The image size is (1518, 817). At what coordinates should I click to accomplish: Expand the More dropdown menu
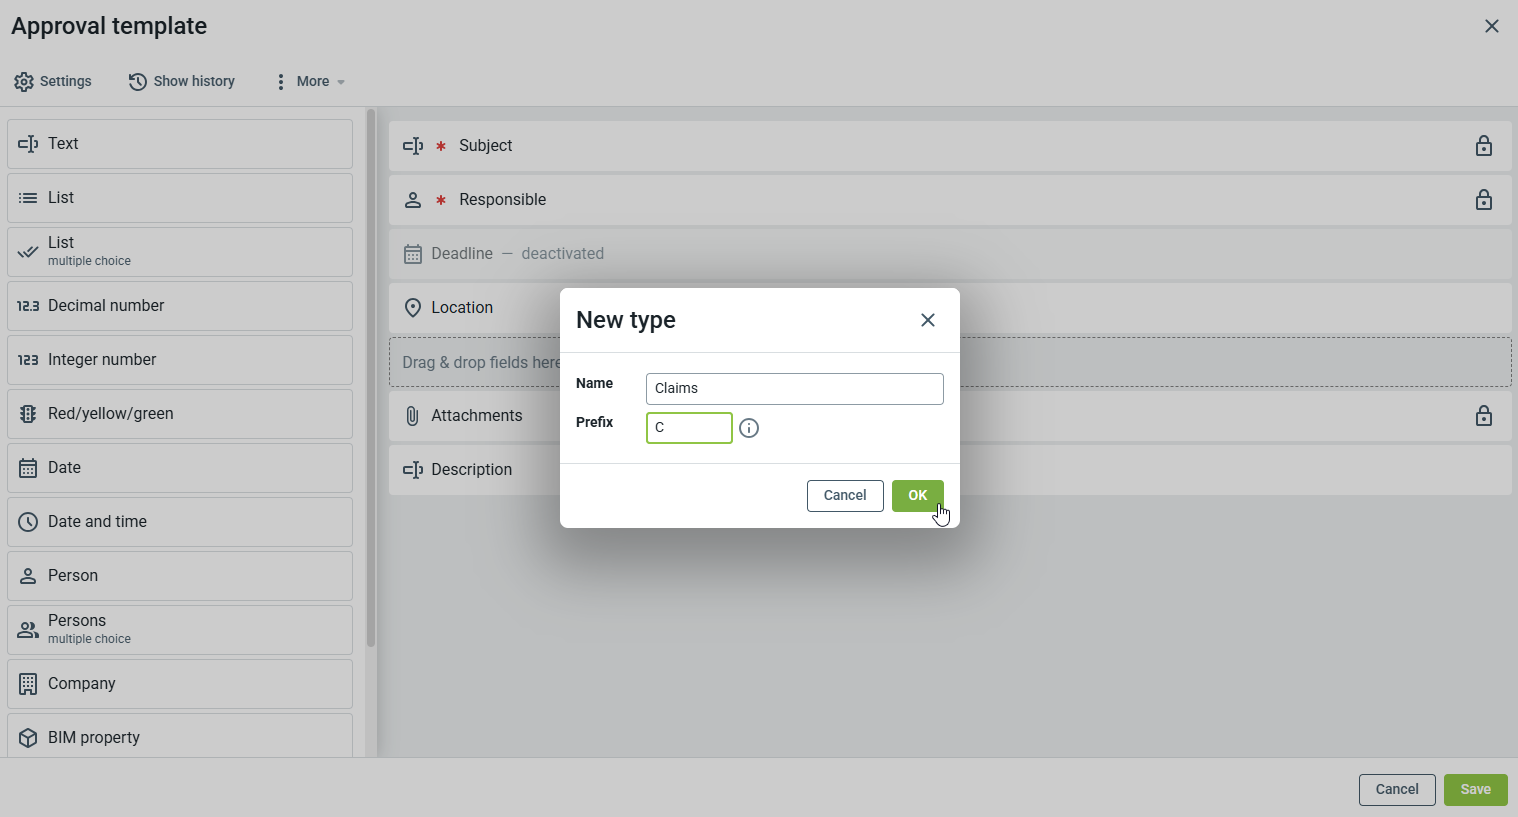310,82
